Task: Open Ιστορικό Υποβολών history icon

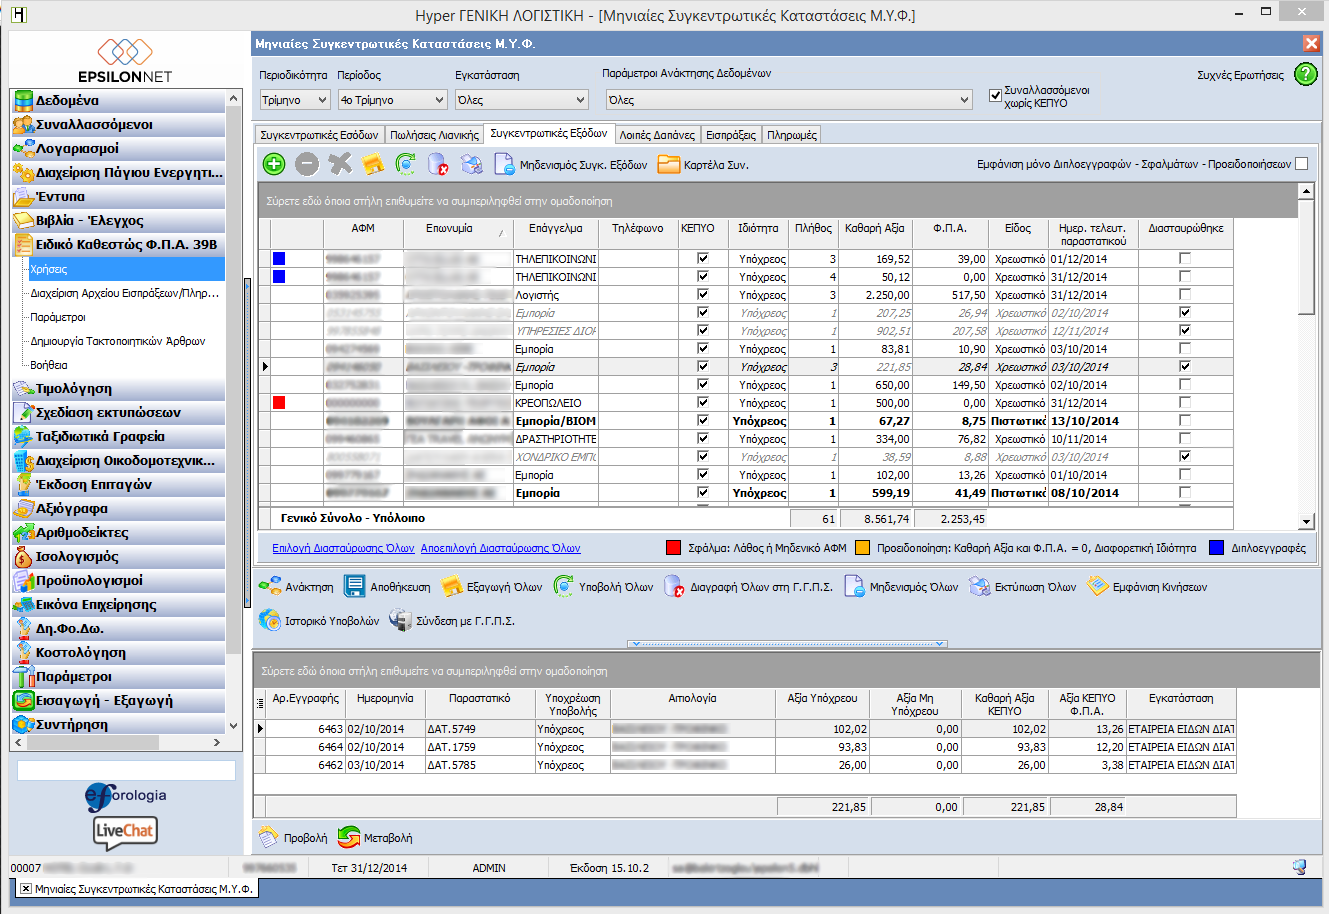Action: point(270,621)
